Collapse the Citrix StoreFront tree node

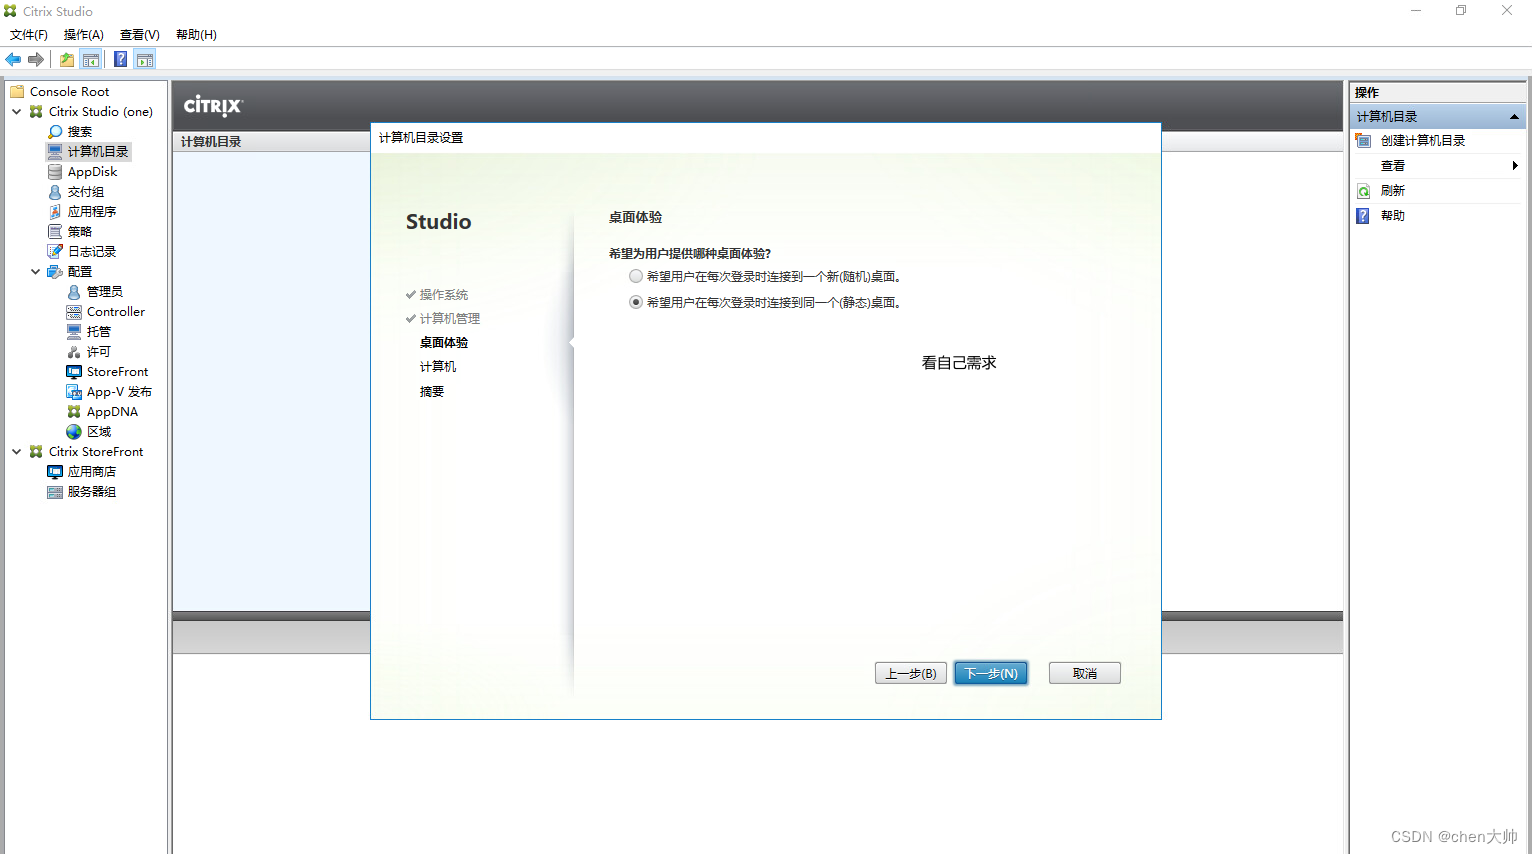(16, 451)
